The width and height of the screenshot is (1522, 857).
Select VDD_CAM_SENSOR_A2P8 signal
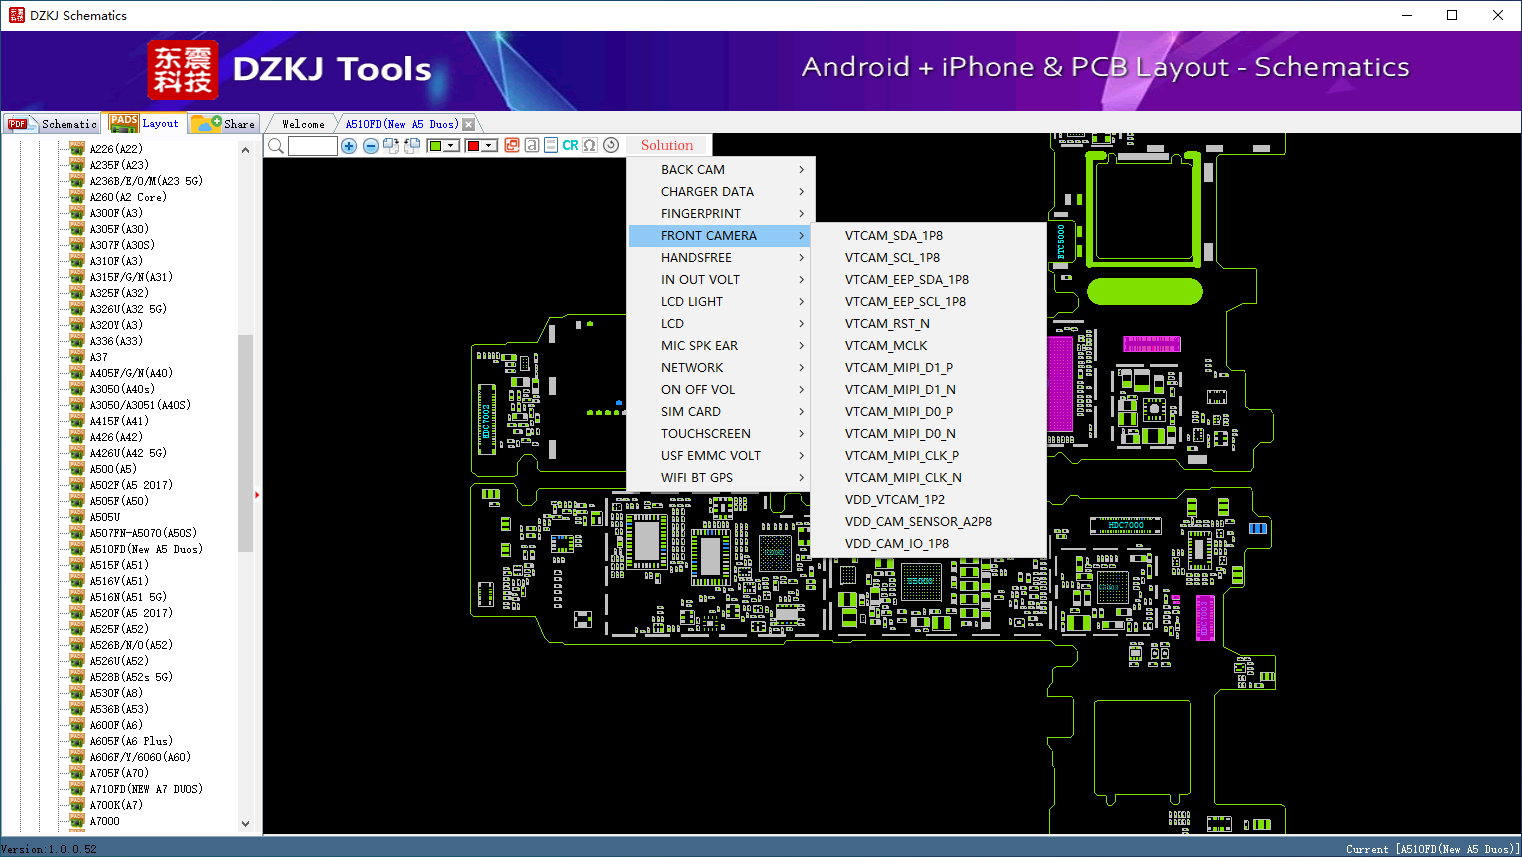click(x=929, y=522)
